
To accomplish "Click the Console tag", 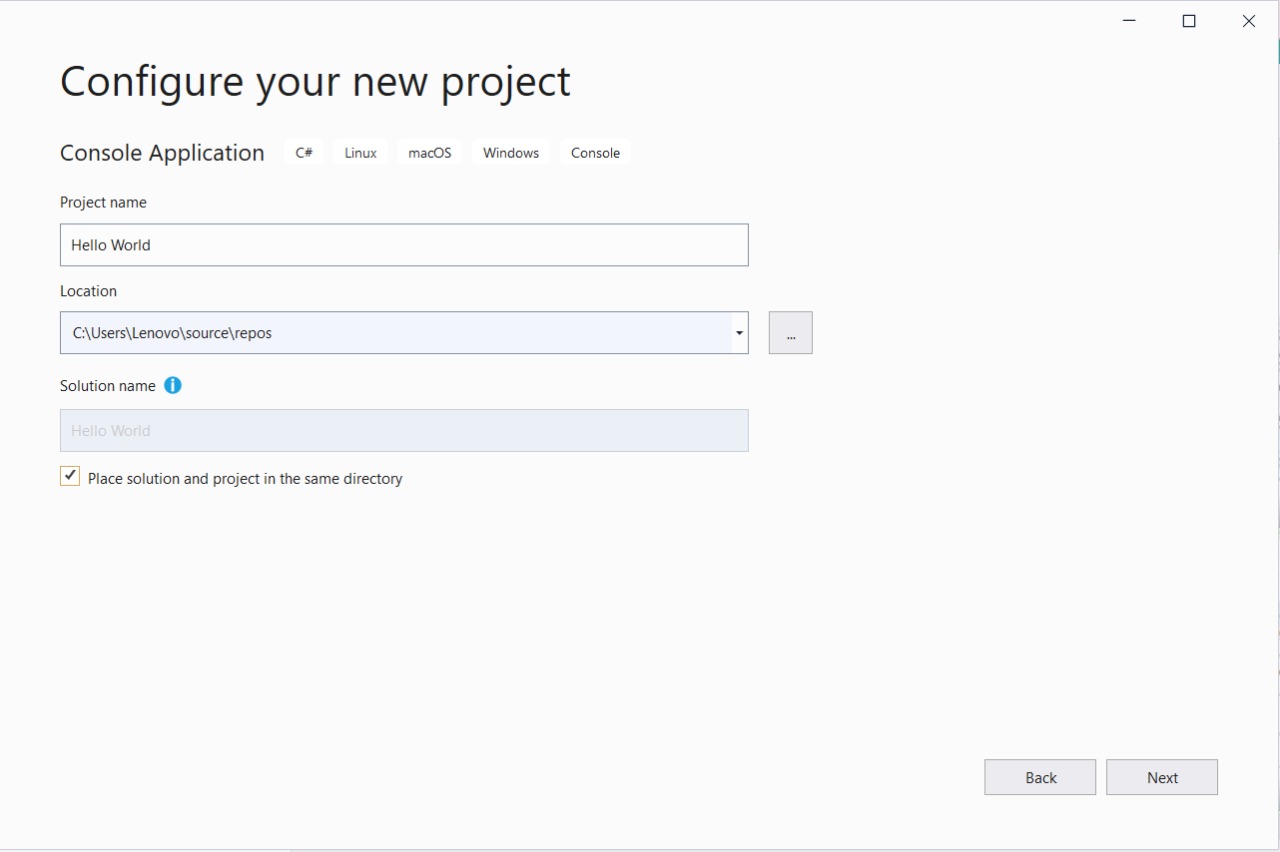I will coord(595,153).
